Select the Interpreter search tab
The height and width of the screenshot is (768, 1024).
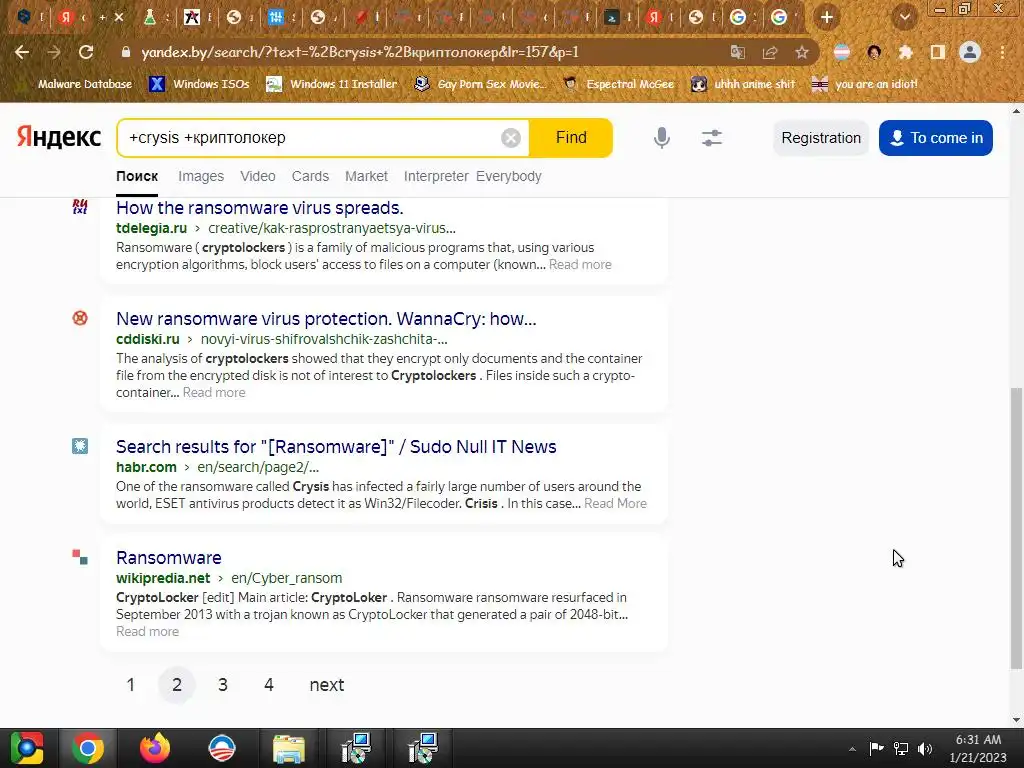pos(436,176)
